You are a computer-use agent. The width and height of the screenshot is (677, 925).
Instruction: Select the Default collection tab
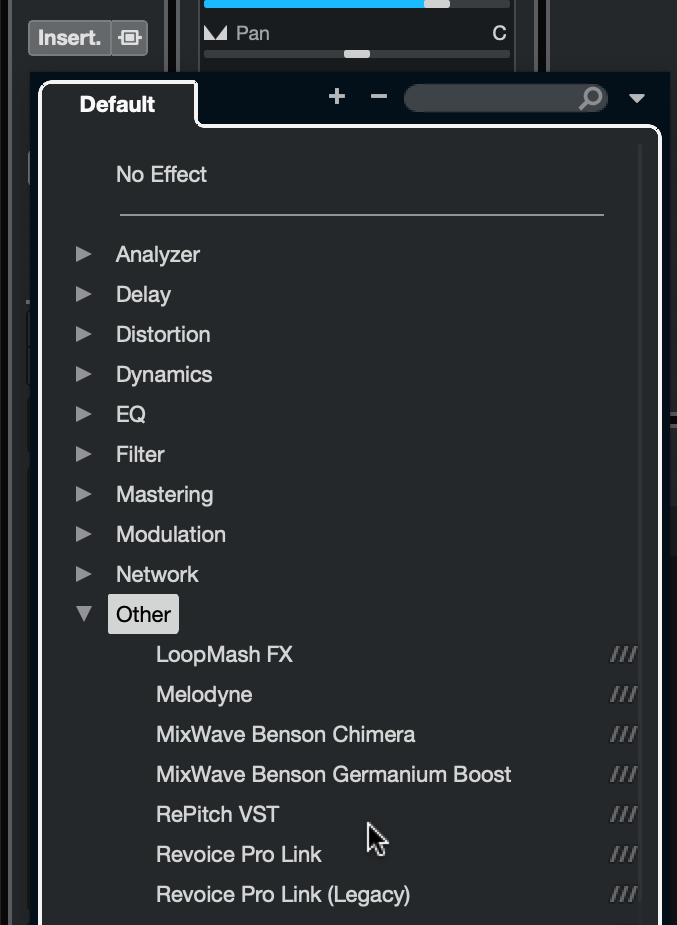(117, 104)
